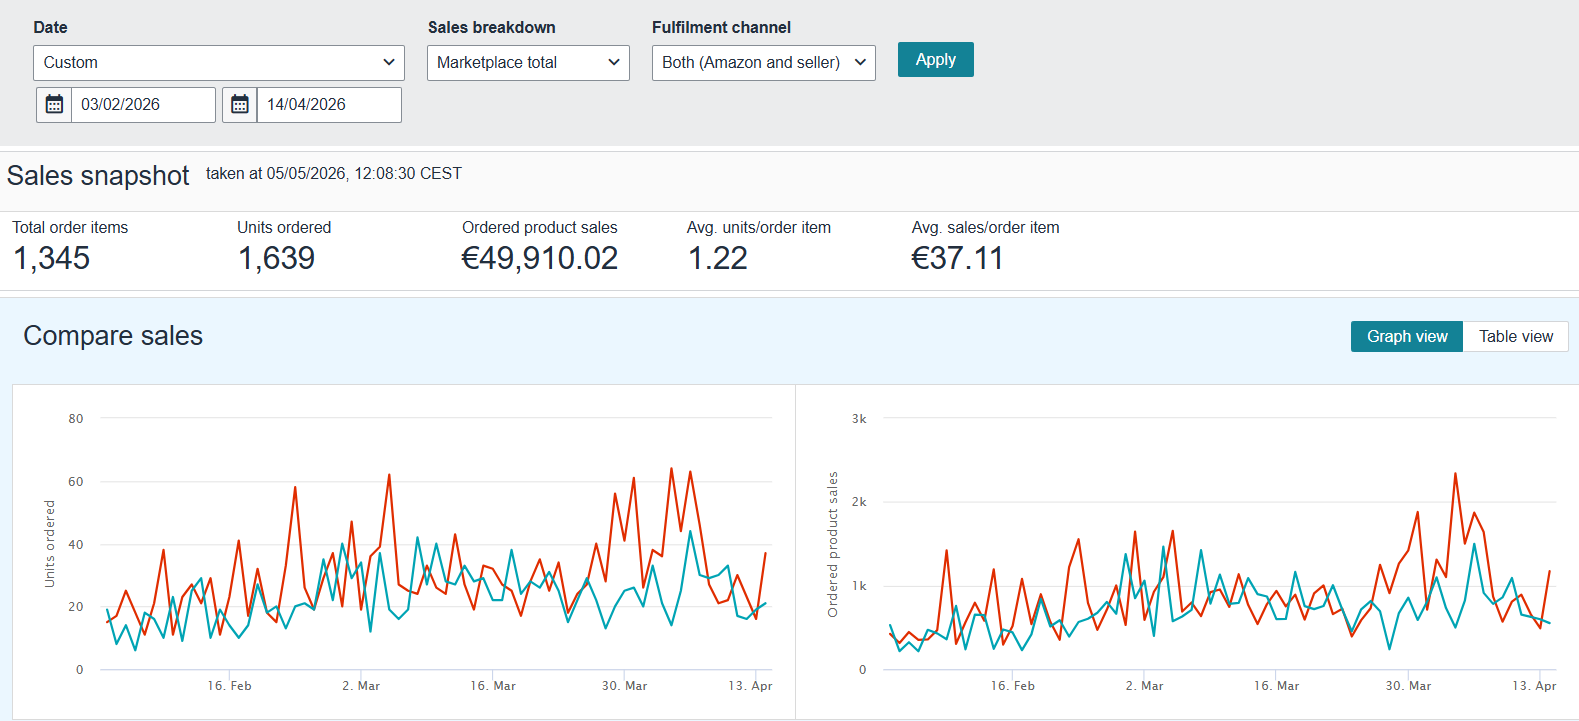Click the 13. Apr marker on units chart

click(x=750, y=686)
